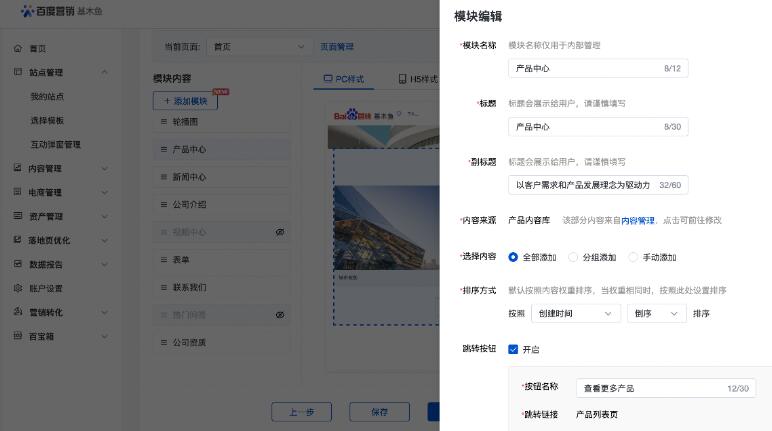Open the 内容管理 link in content source
The image size is (772, 431).
(637, 220)
